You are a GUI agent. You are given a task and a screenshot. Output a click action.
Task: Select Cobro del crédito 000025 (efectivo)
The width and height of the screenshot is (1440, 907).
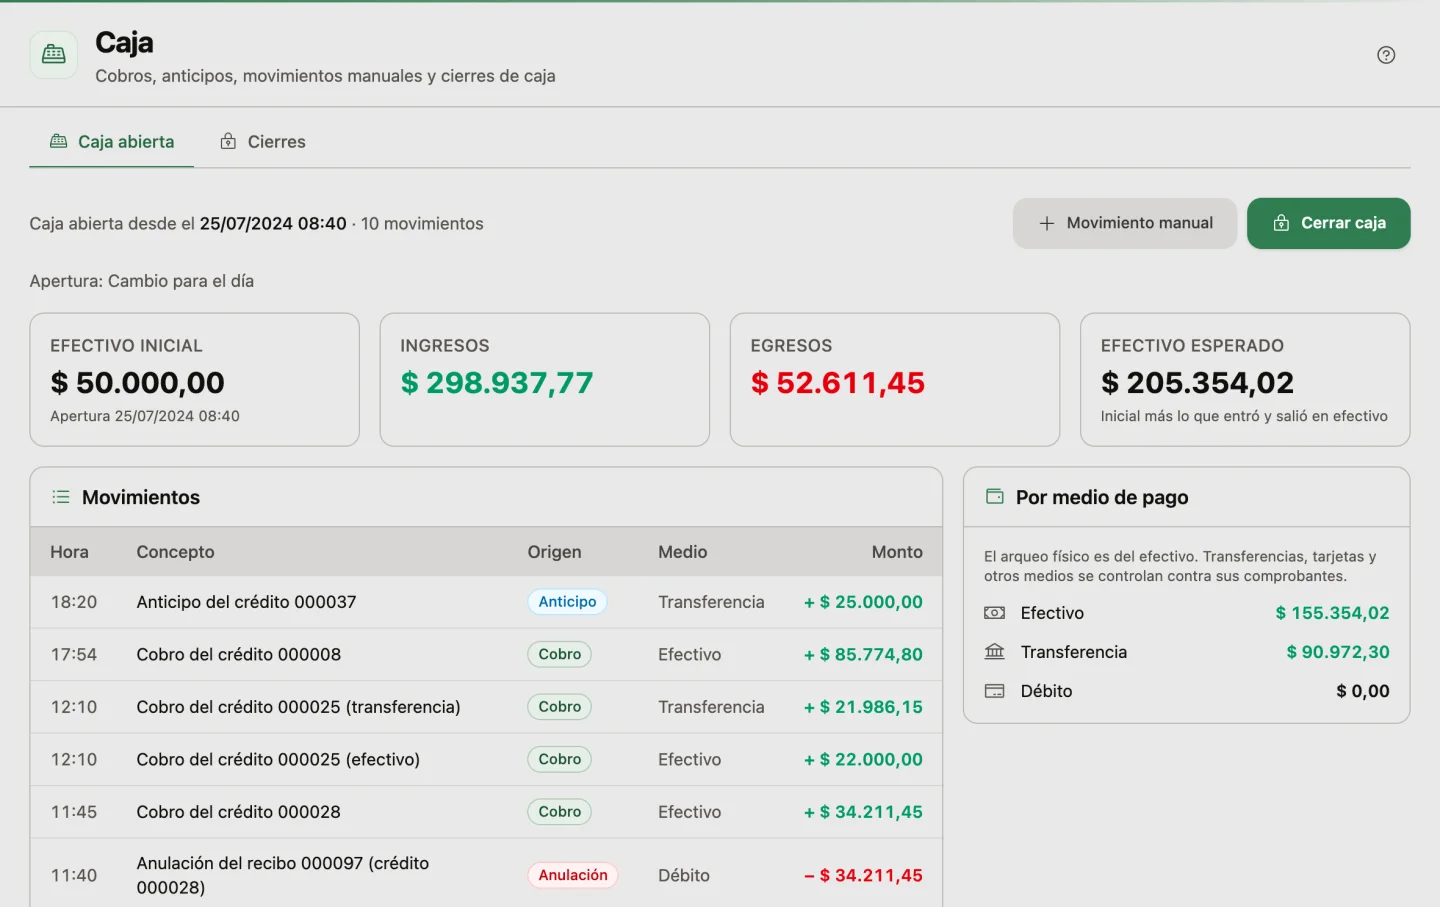click(x=486, y=759)
